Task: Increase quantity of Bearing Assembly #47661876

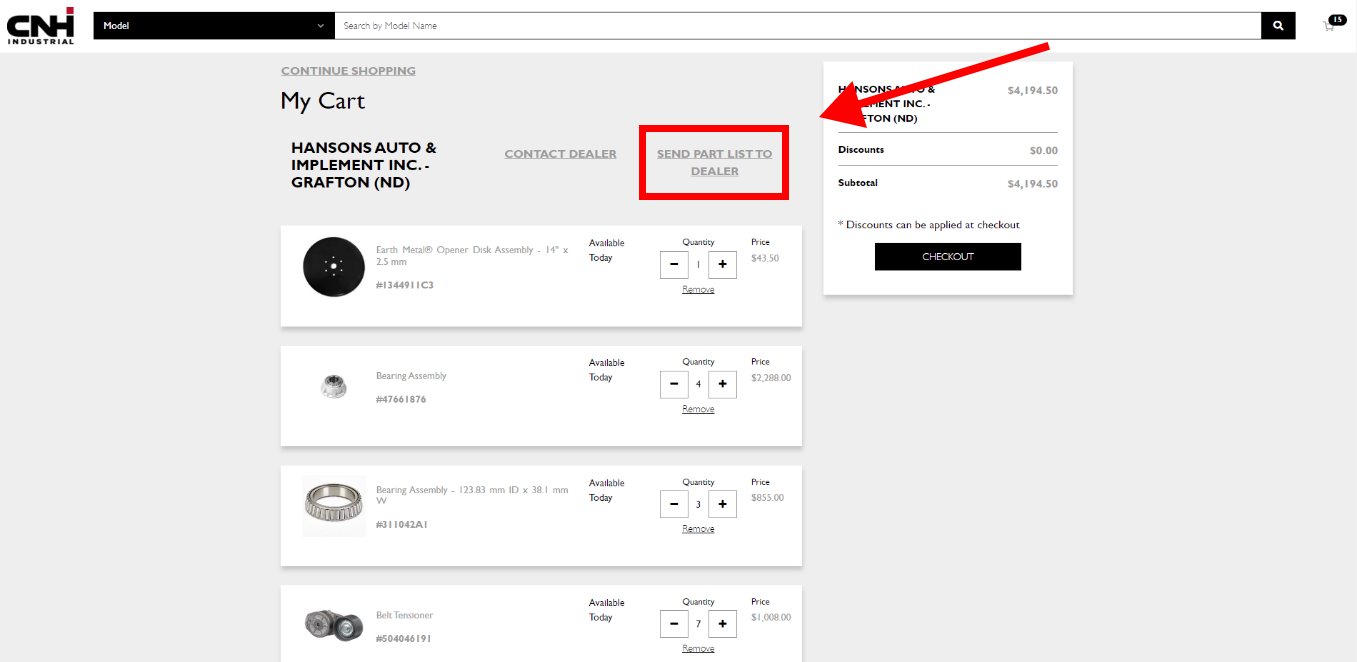Action: point(722,384)
